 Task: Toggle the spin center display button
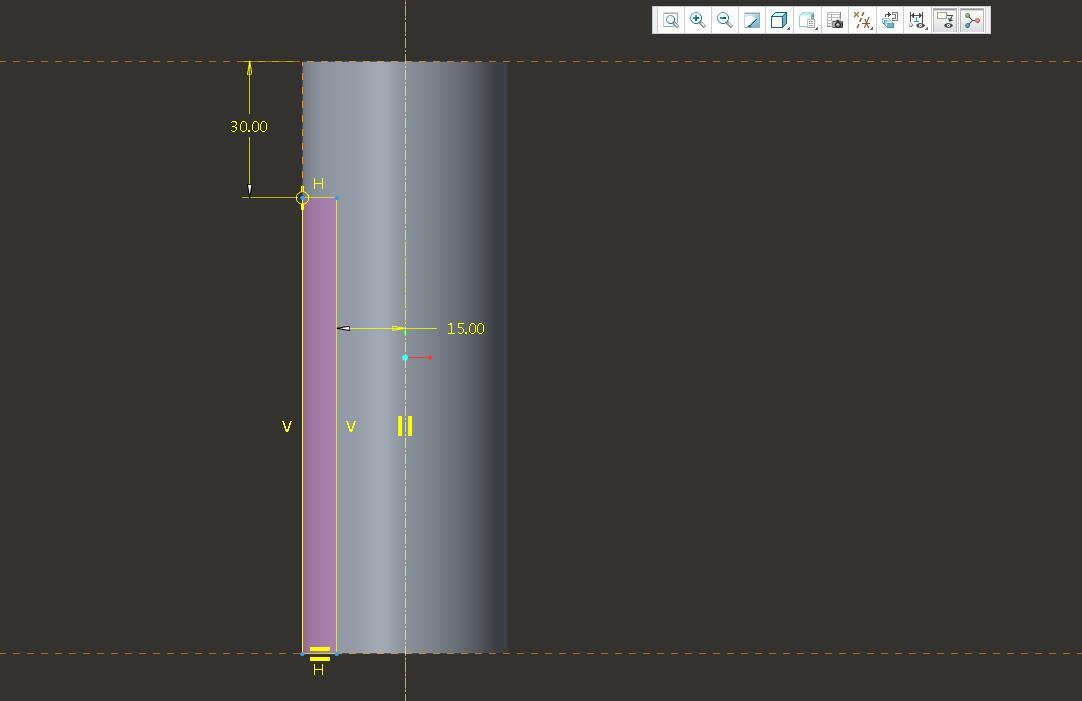coord(972,20)
